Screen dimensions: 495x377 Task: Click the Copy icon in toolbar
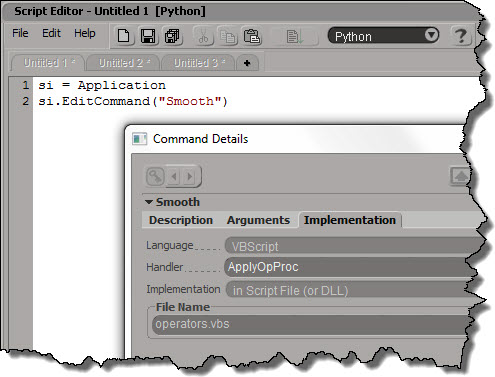click(228, 36)
